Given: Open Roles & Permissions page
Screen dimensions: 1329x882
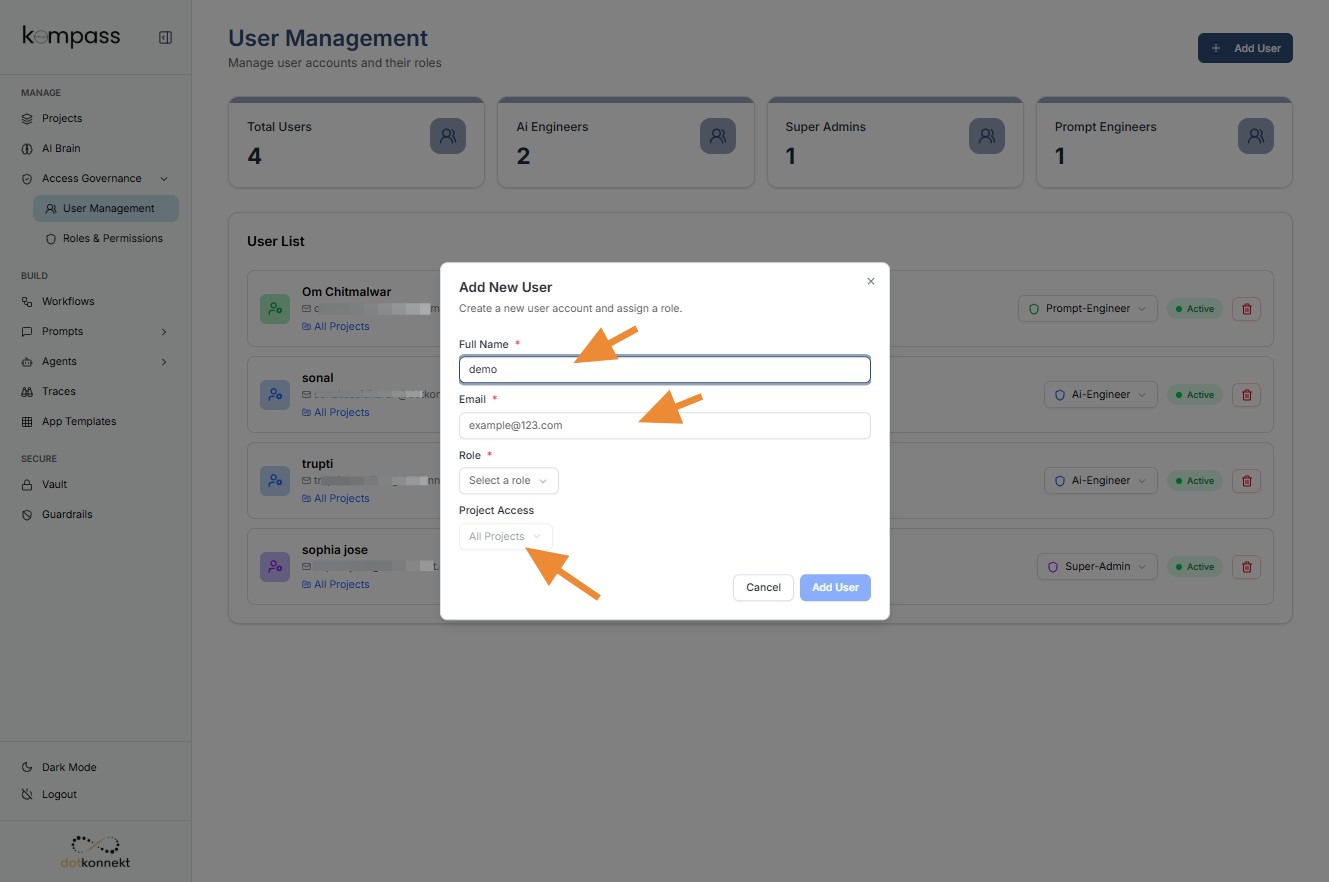Looking at the screenshot, I should tap(112, 239).
